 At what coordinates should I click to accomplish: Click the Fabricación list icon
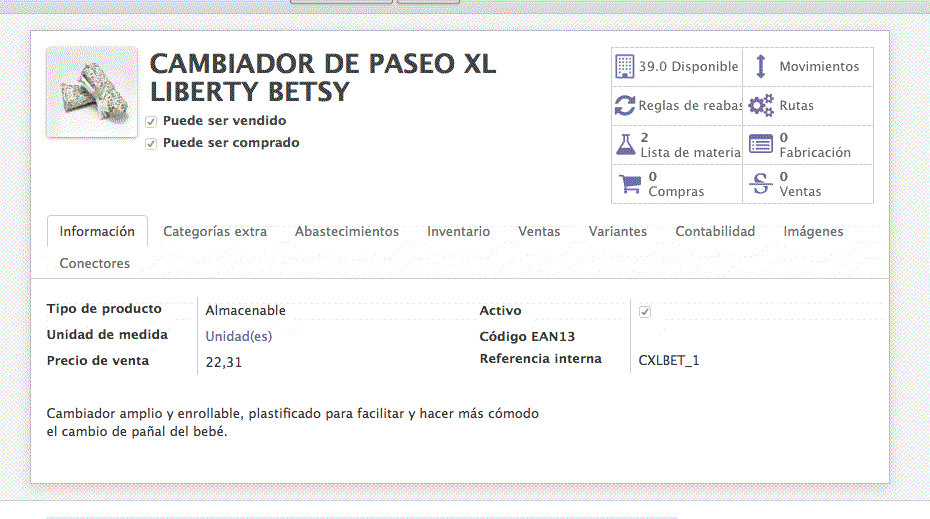coord(761,144)
